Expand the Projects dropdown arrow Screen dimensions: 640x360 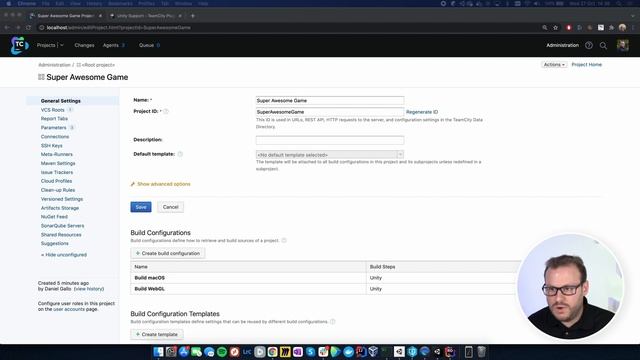pos(62,45)
